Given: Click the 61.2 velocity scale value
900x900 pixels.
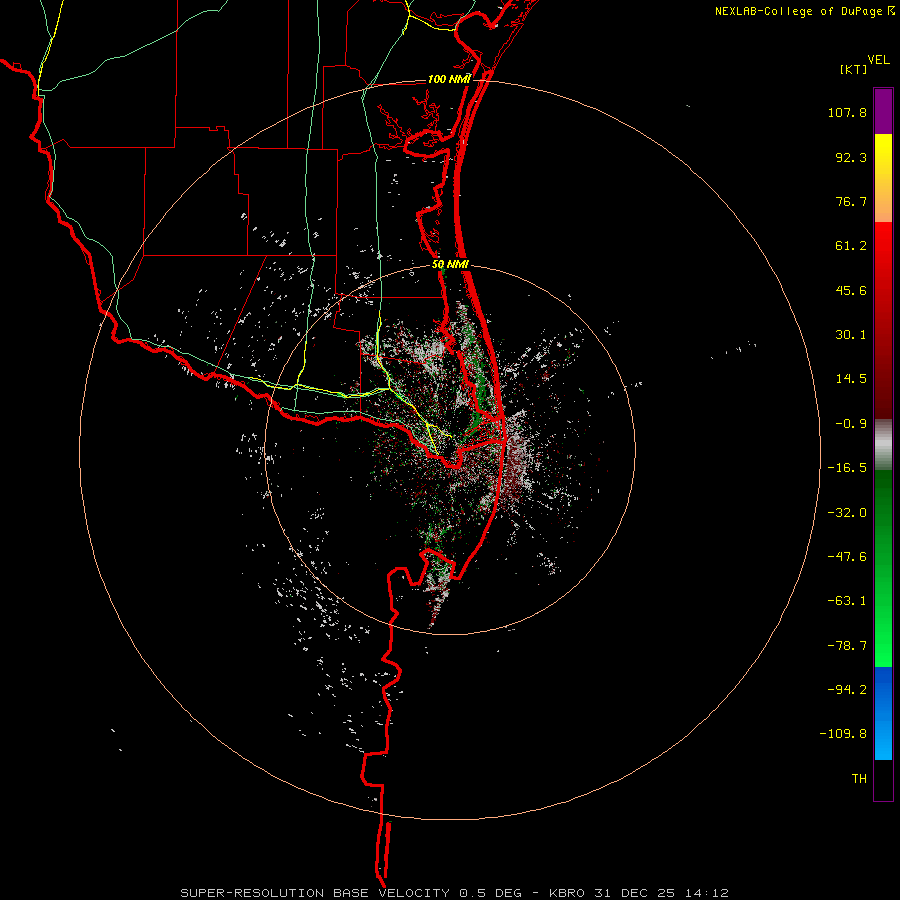Looking at the screenshot, I should [x=851, y=246].
